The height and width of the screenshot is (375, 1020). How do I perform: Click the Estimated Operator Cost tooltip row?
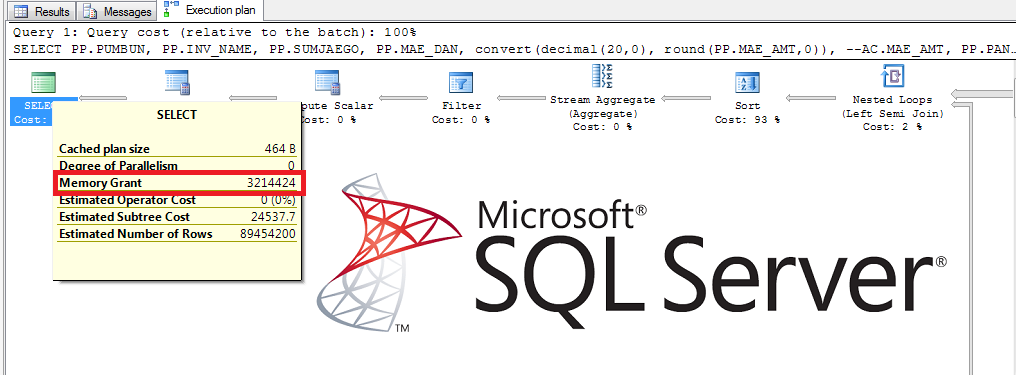point(177,201)
